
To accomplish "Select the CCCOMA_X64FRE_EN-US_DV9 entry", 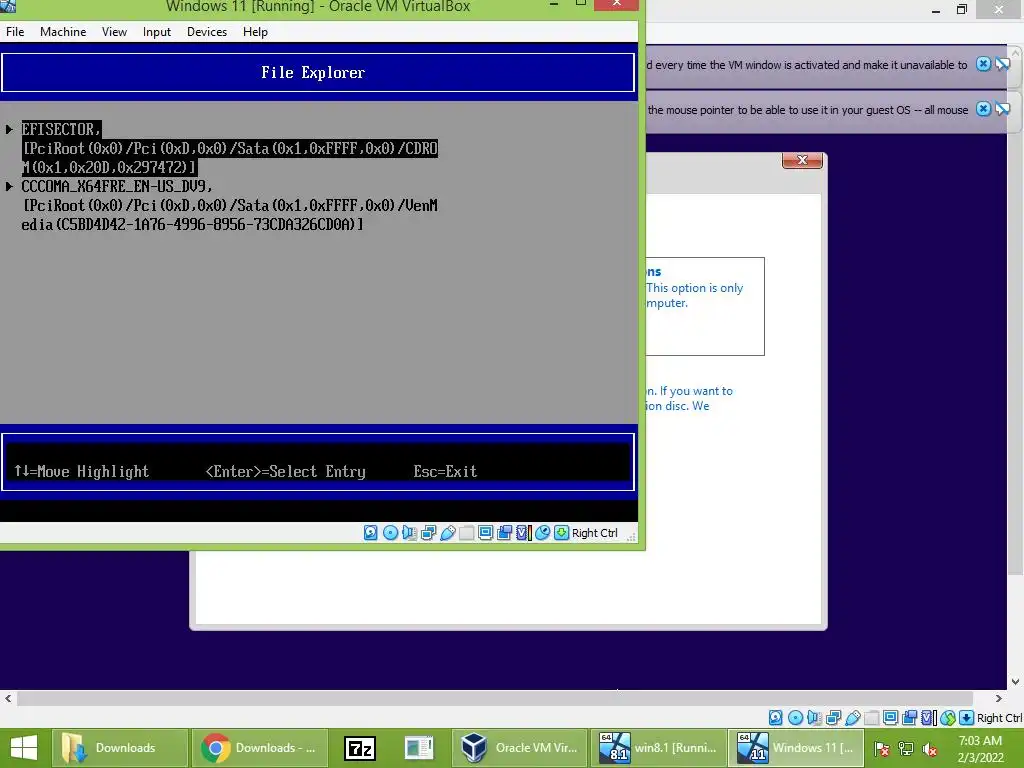I will (229, 205).
